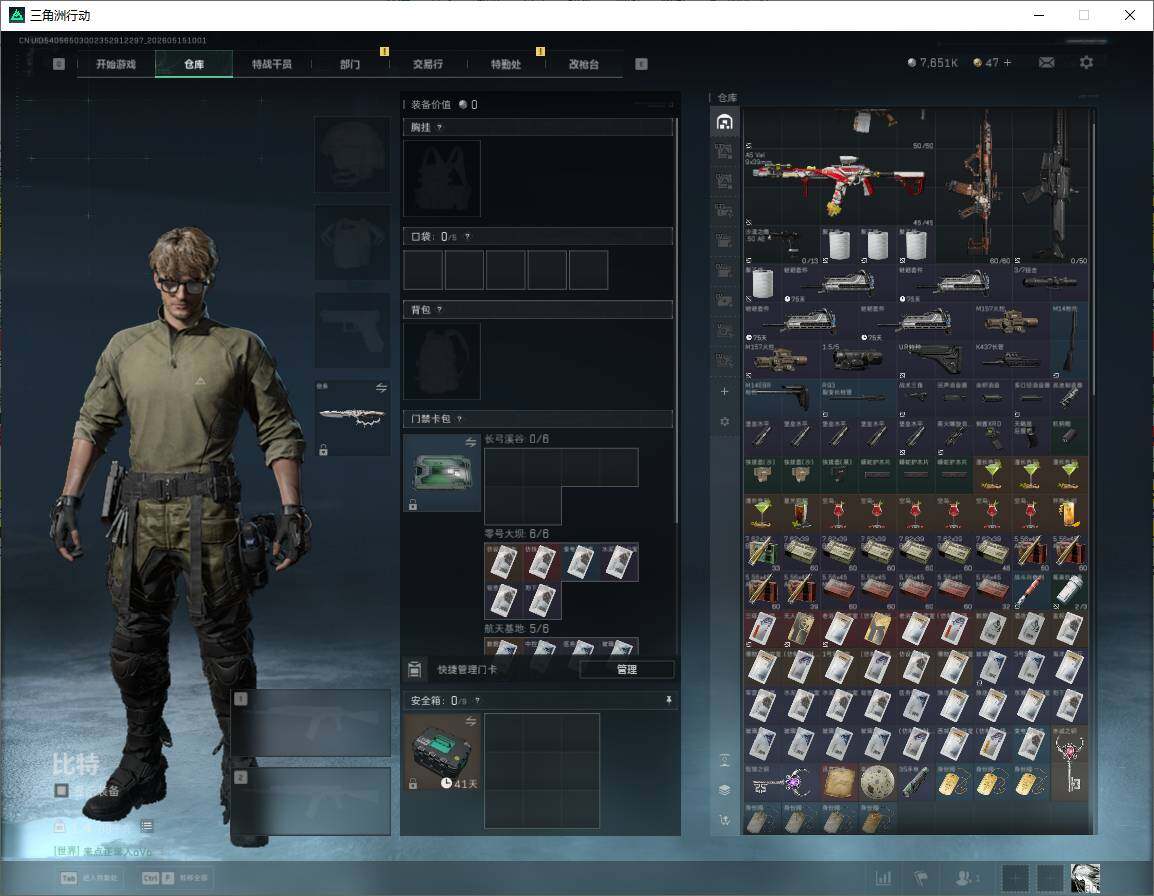Open warehouse sidebar gear settings
Image resolution: width=1154 pixels, height=896 pixels.
tap(724, 422)
